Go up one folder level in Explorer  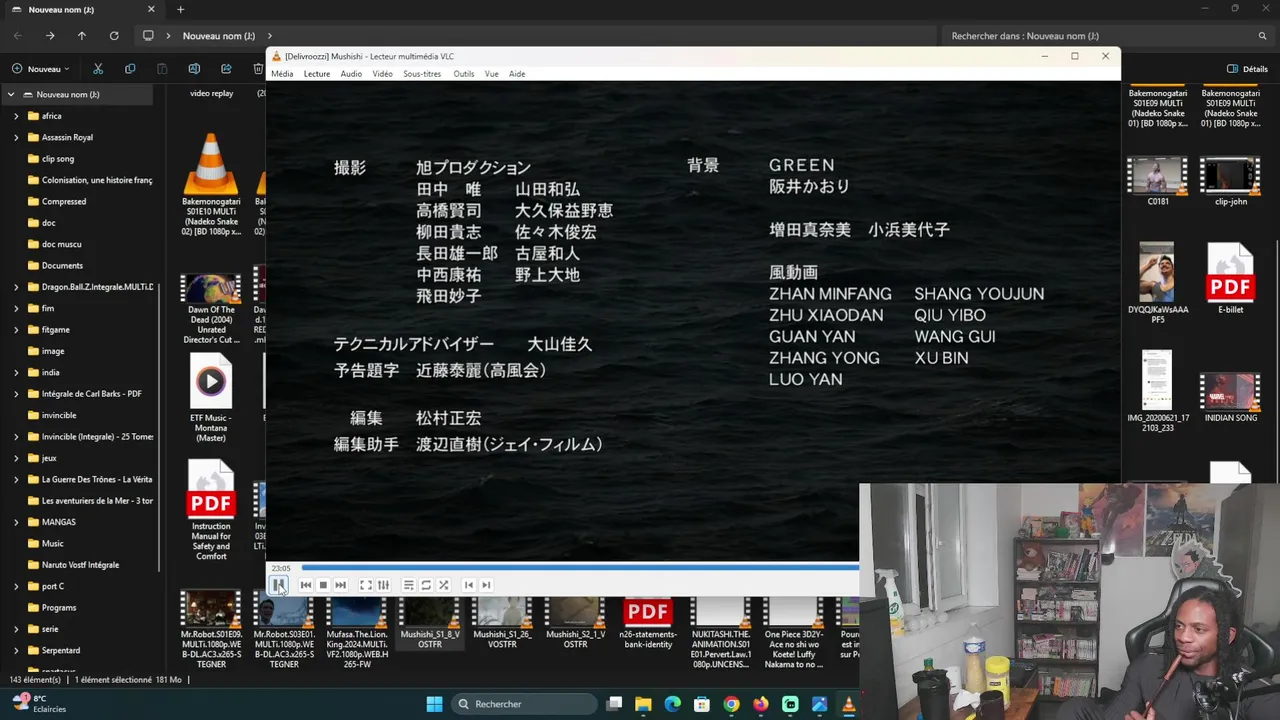(82, 36)
